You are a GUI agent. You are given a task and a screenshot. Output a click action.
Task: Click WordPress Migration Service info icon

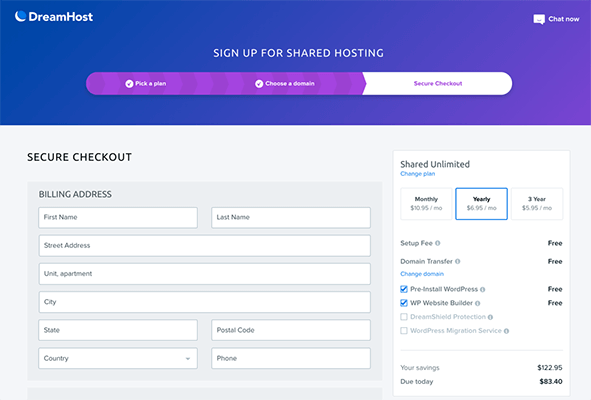pos(506,331)
